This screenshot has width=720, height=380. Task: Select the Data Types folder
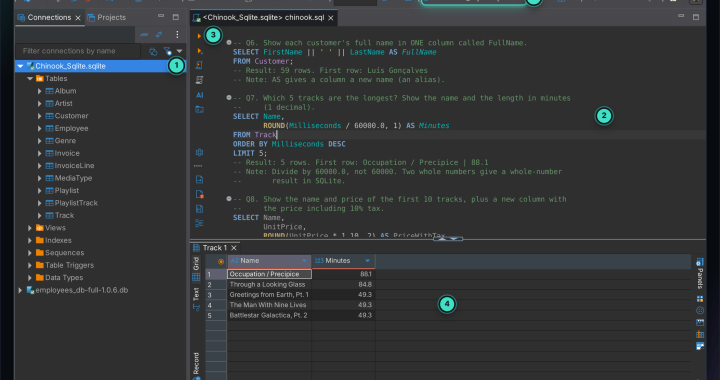[64, 278]
